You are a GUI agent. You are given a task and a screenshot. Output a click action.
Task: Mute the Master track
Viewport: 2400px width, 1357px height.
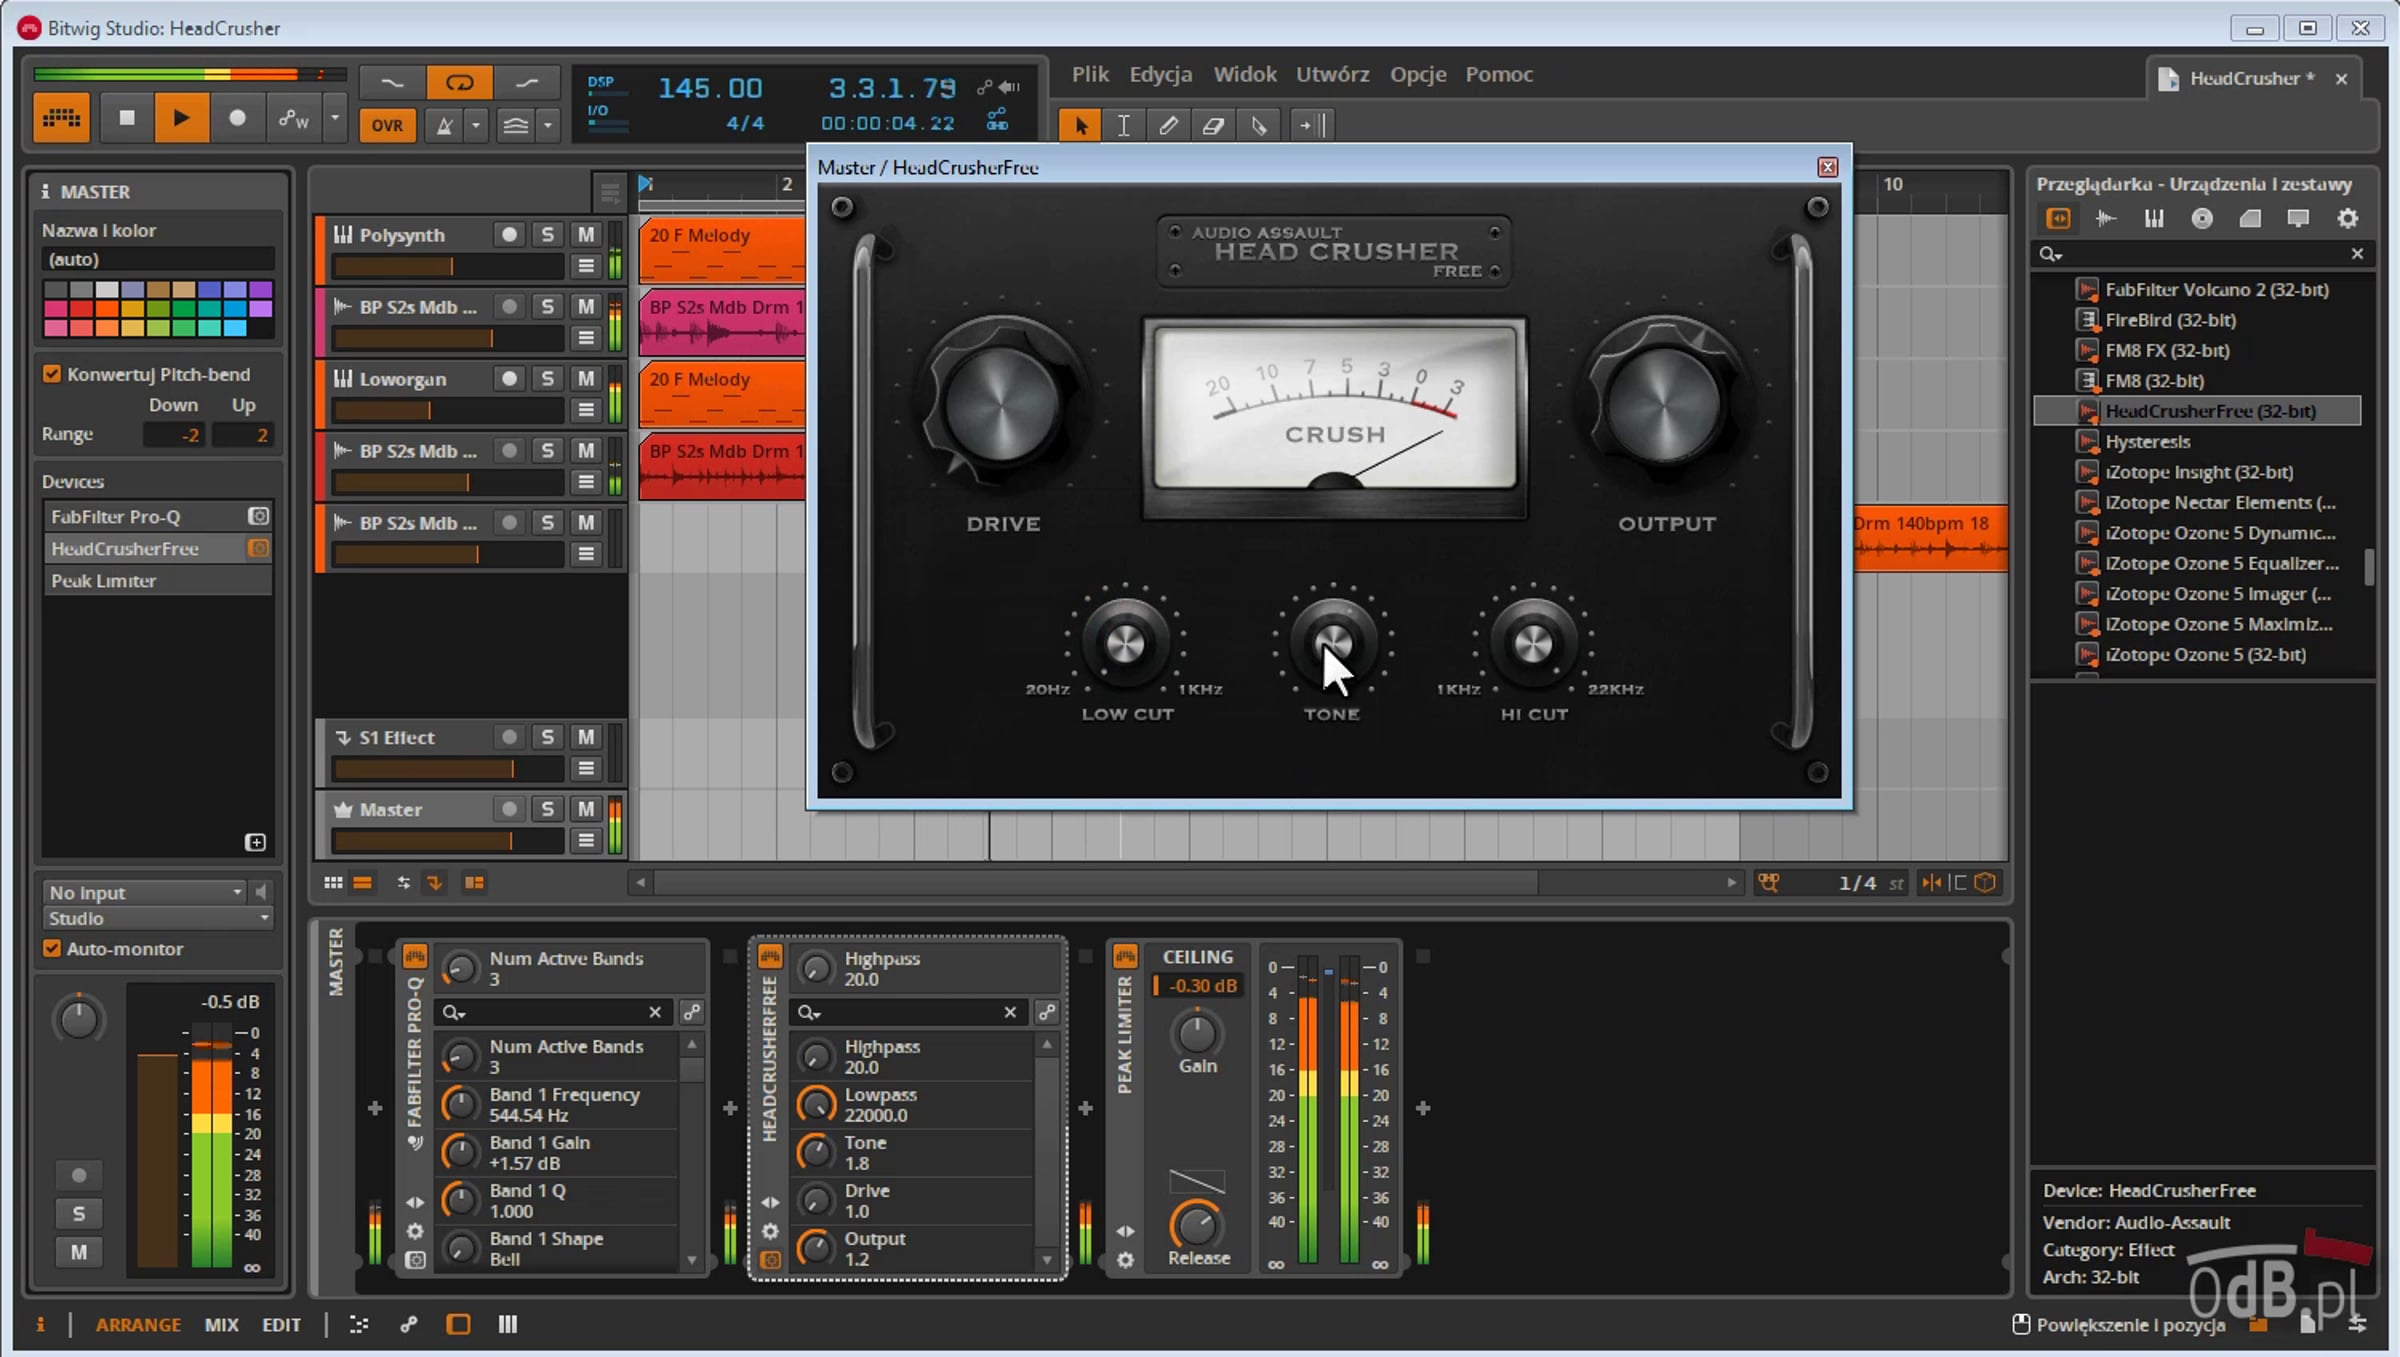coord(586,809)
